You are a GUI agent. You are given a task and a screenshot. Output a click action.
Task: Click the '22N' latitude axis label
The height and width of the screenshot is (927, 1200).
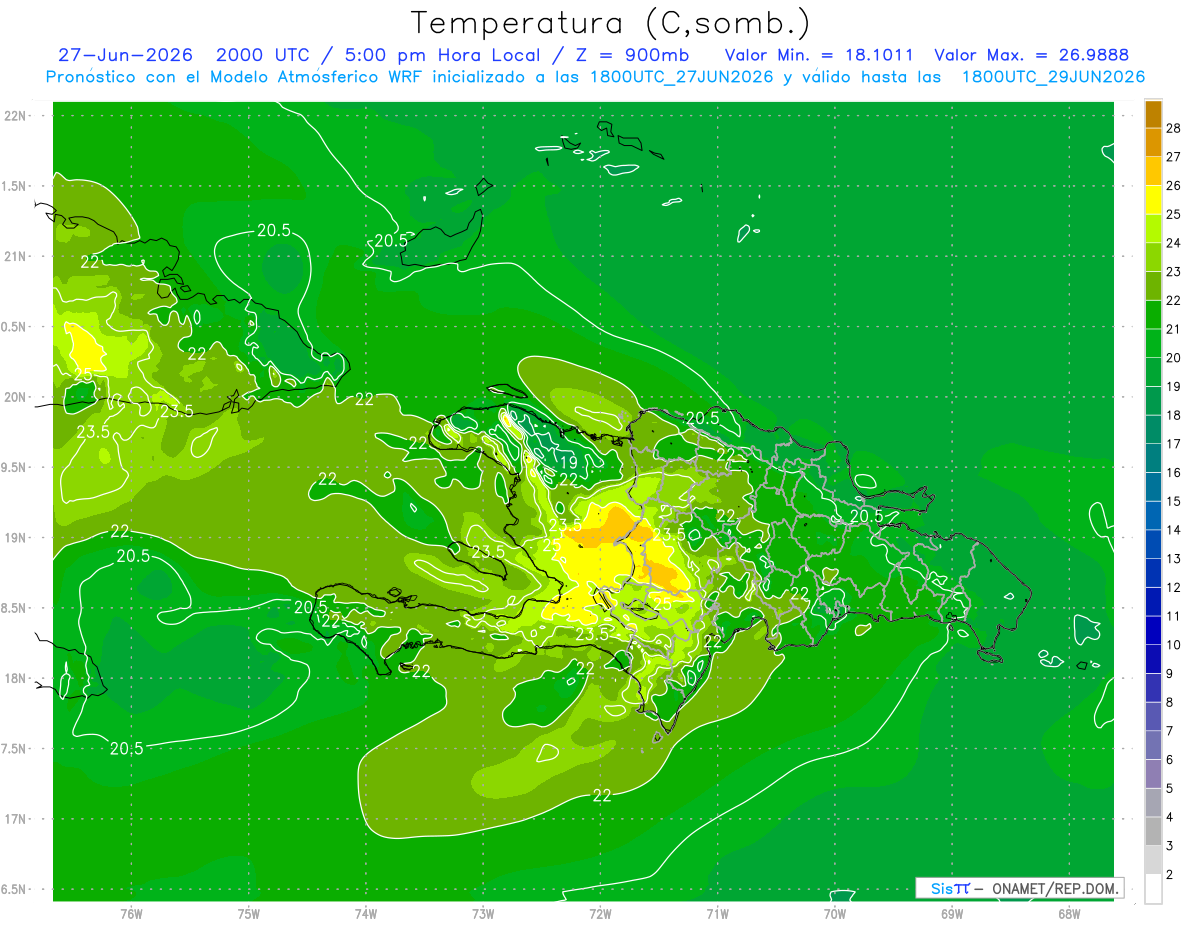pyautogui.click(x=15, y=116)
